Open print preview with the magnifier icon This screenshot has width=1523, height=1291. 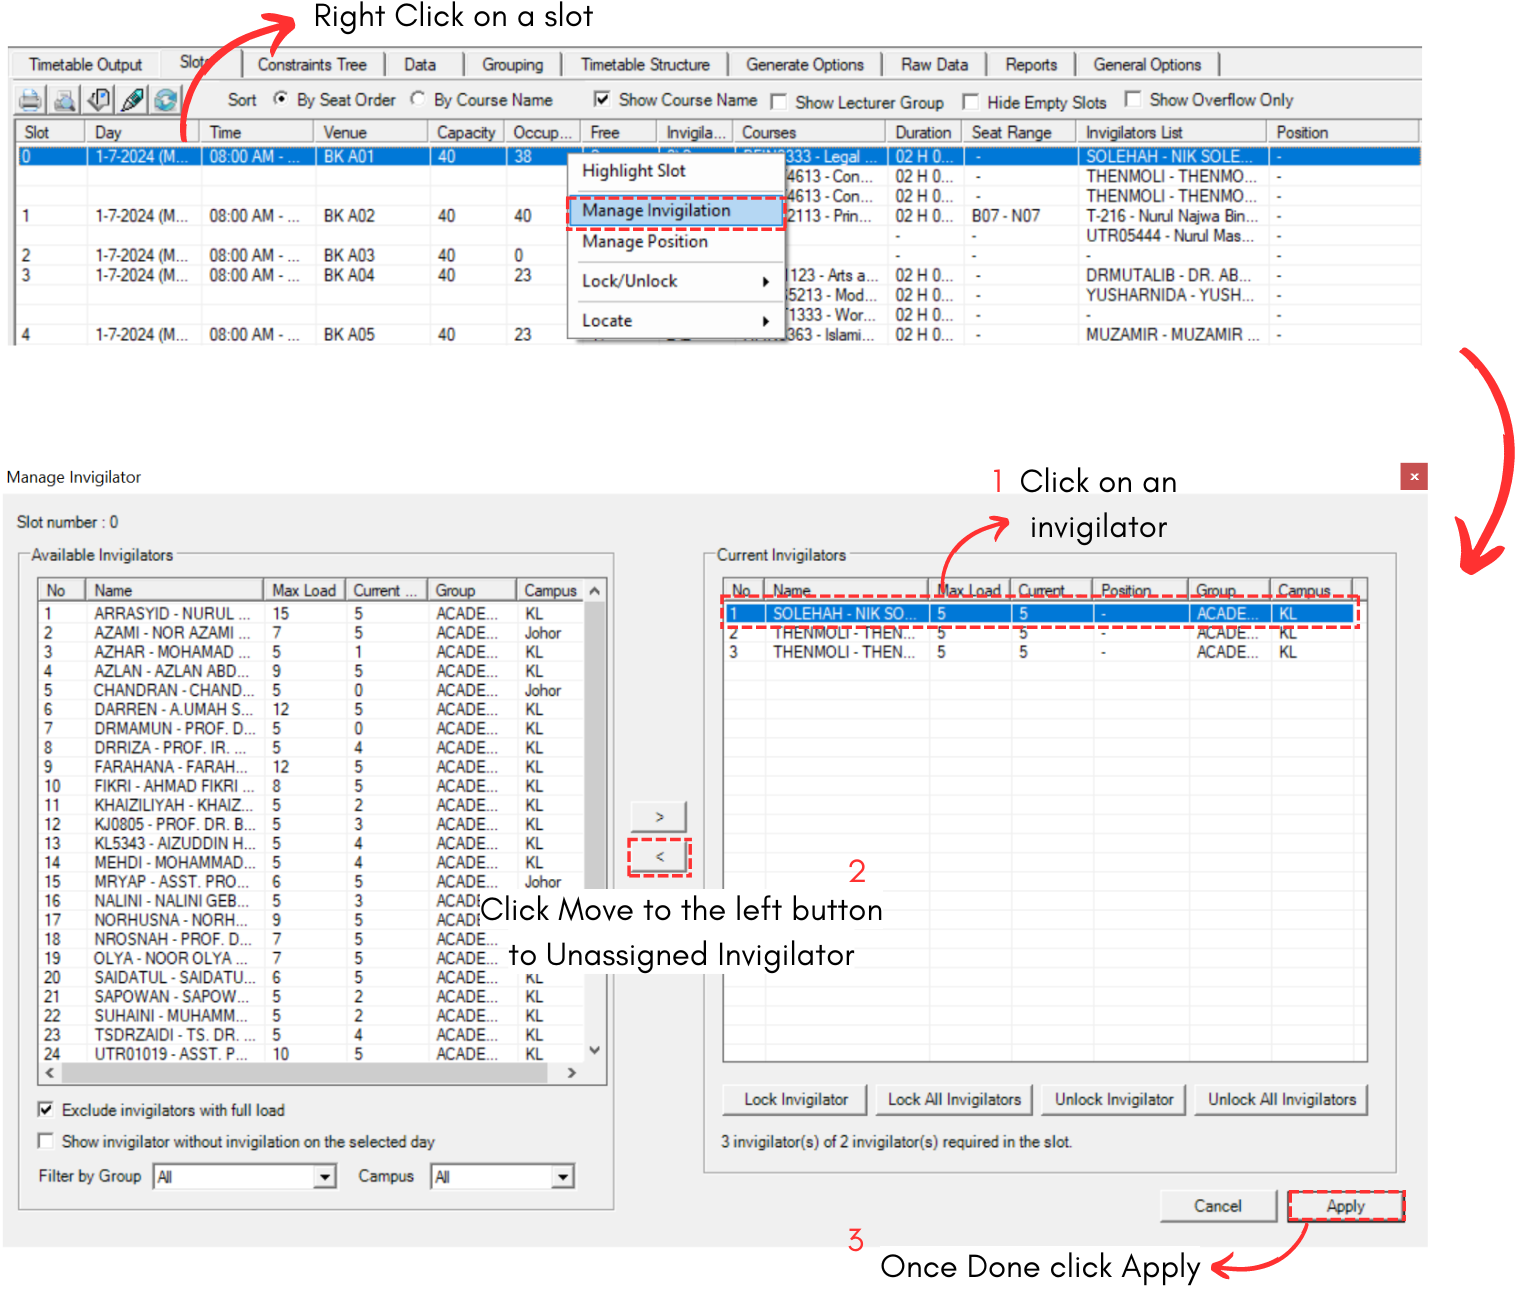[65, 100]
